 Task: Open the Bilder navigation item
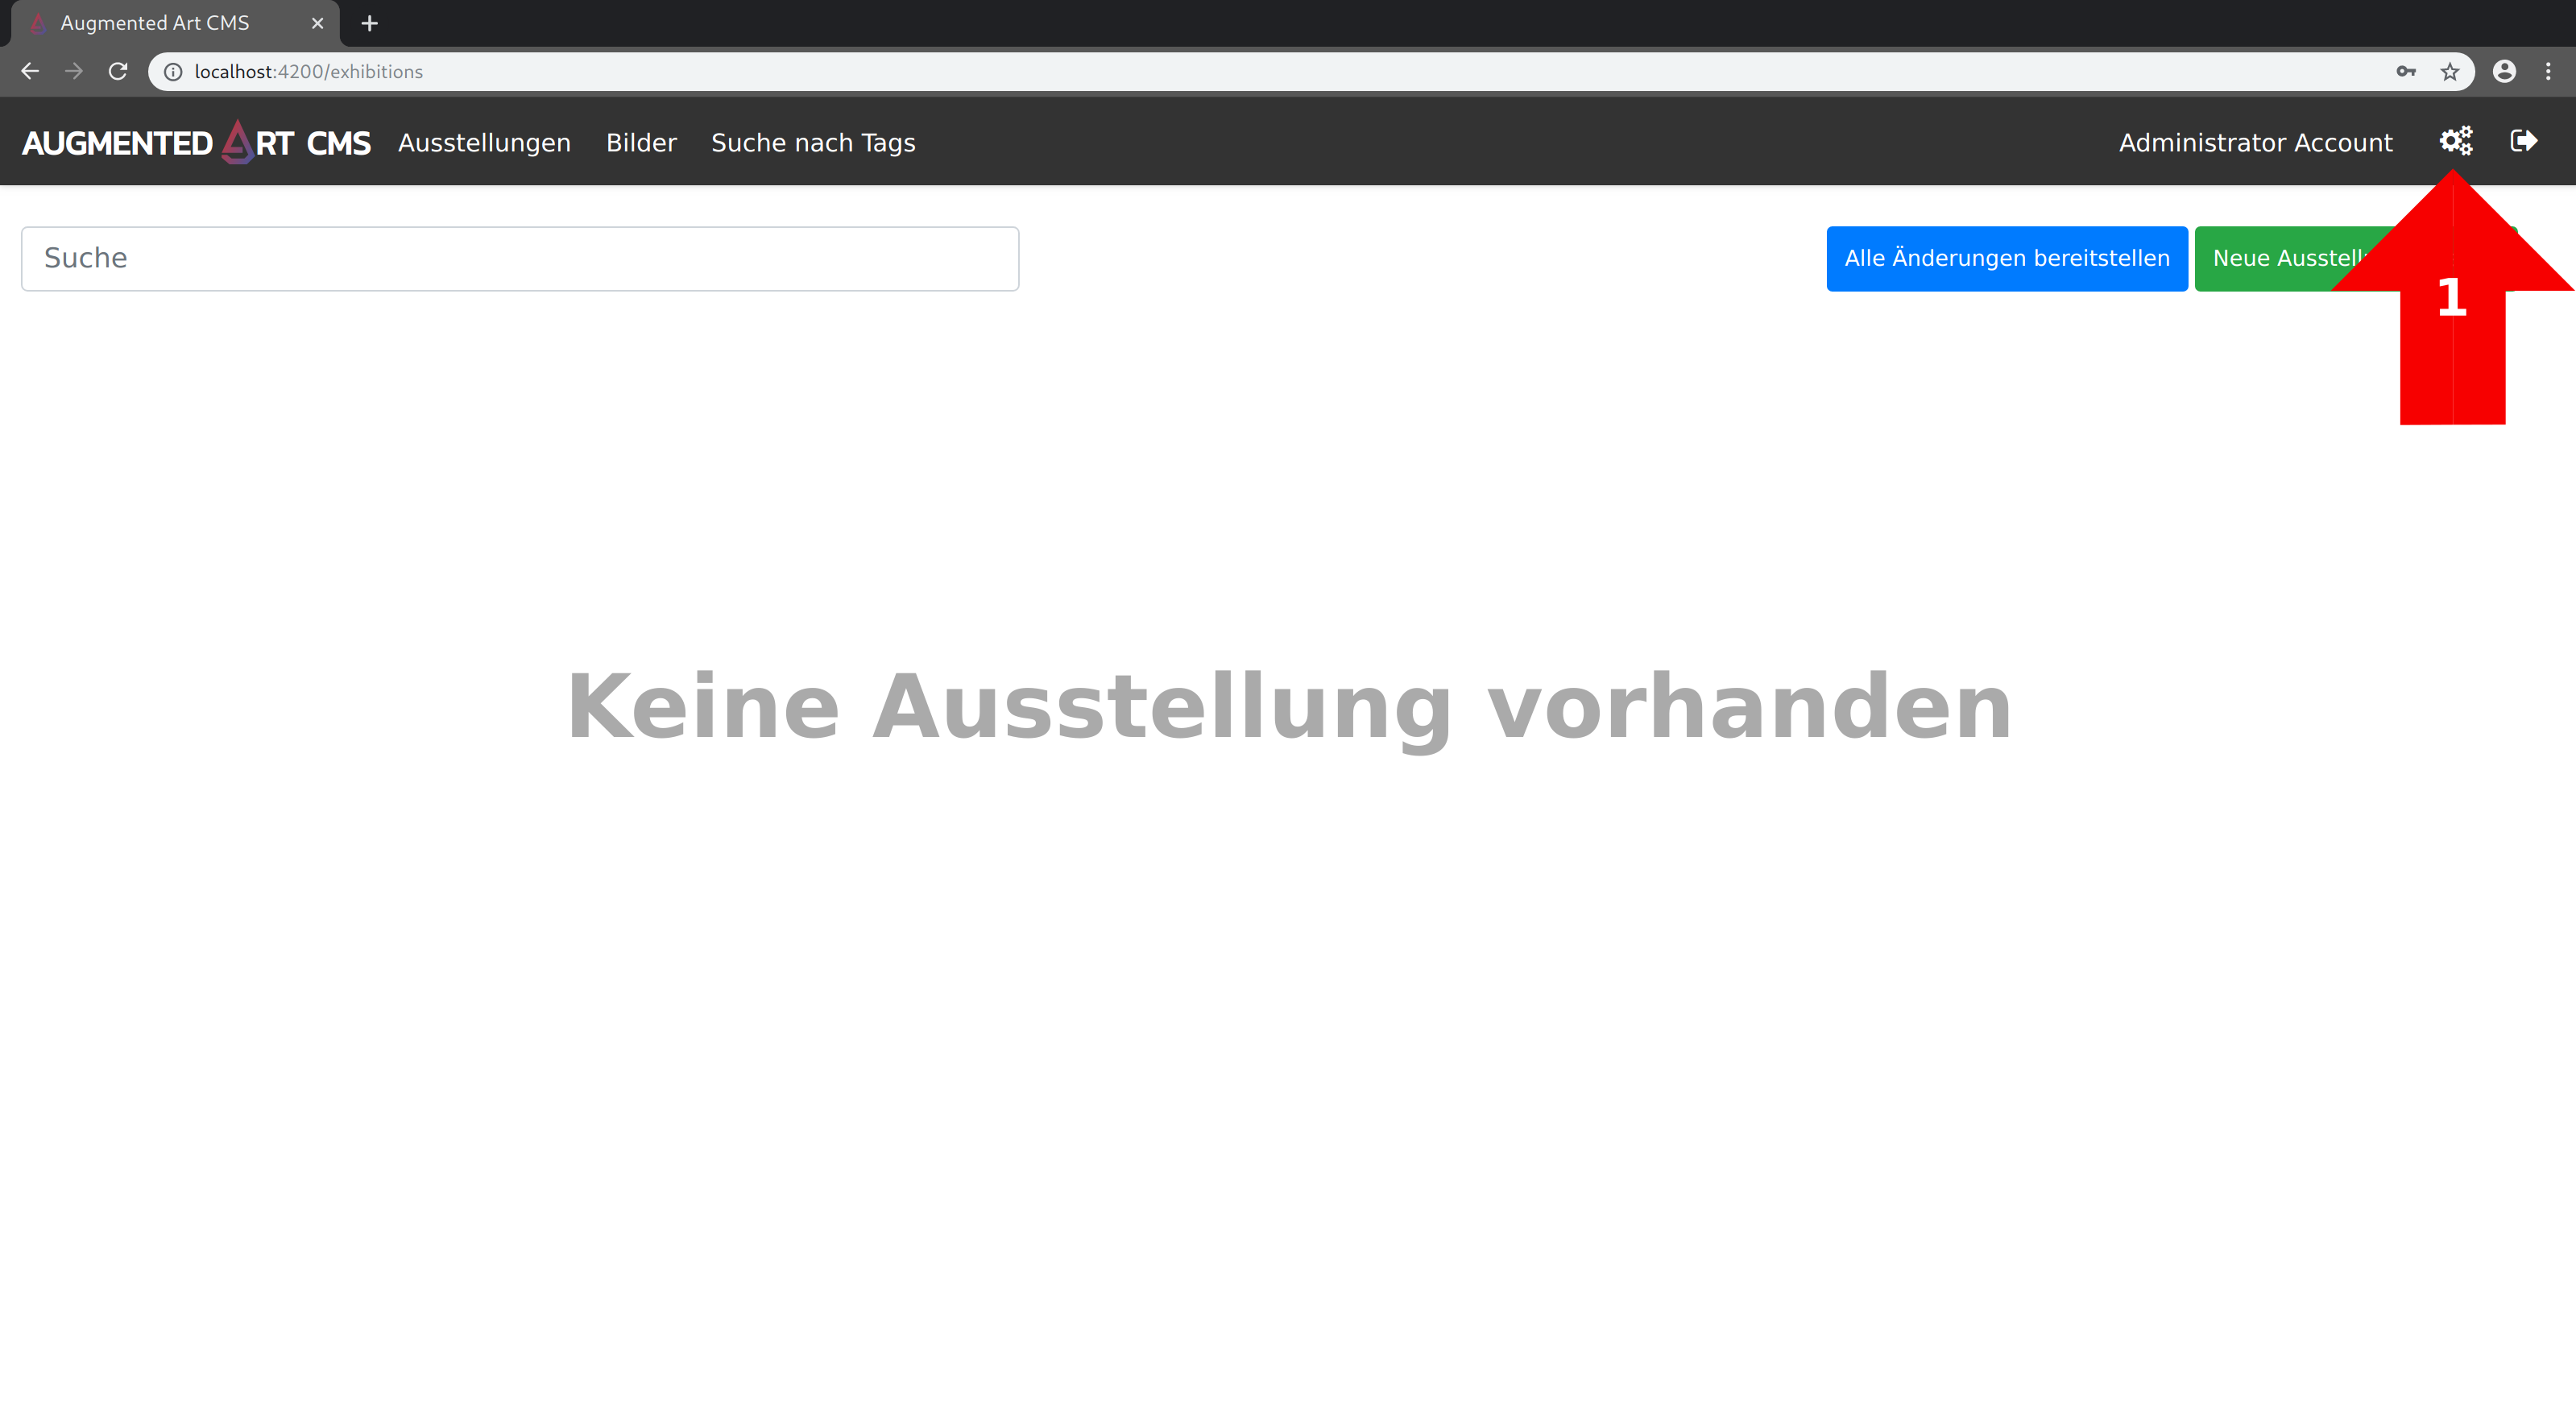click(x=641, y=142)
